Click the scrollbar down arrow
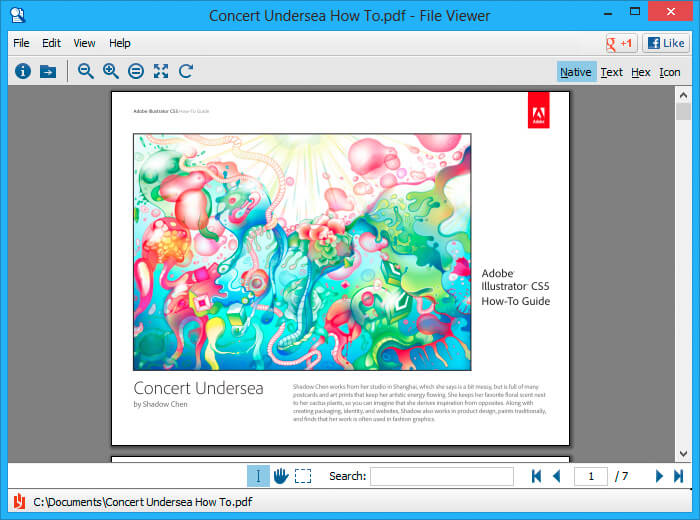700x520 pixels. 683,453
